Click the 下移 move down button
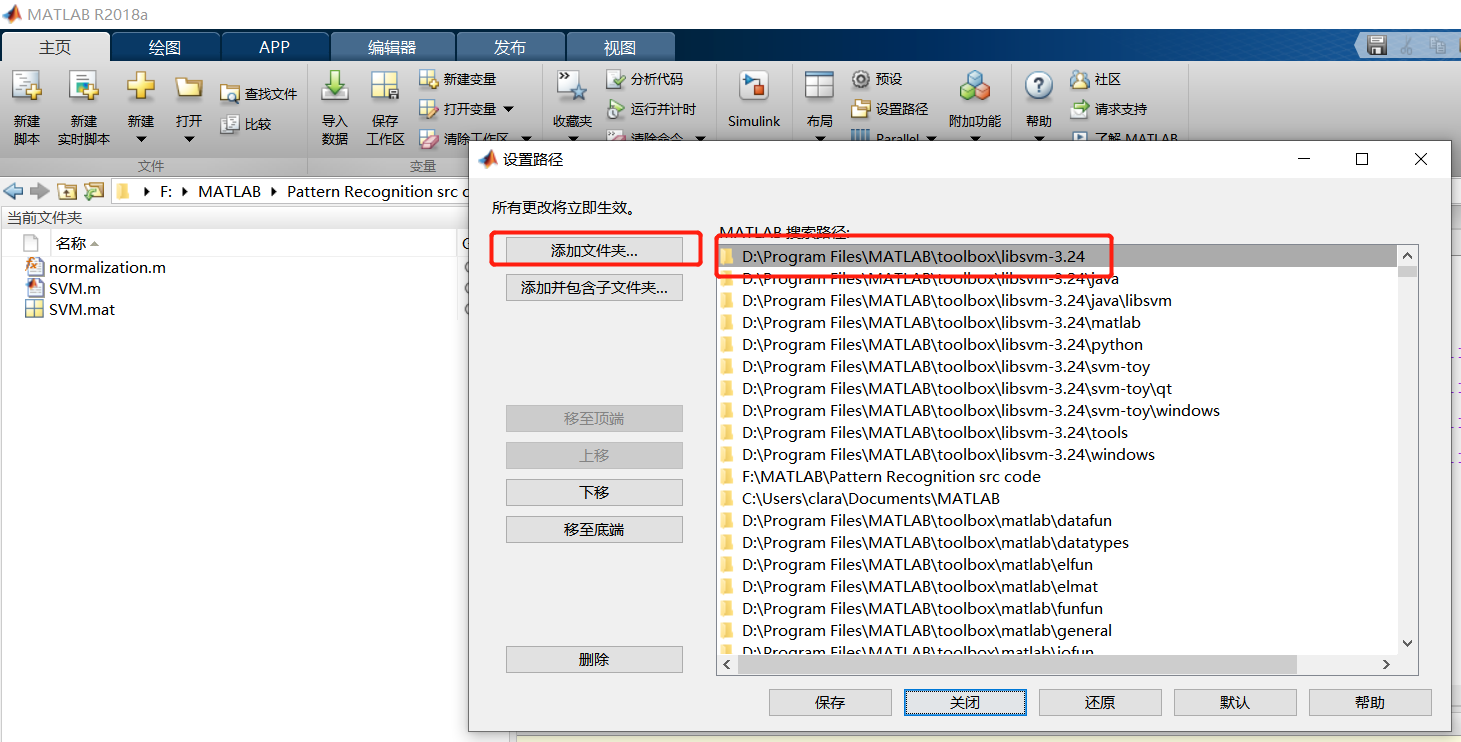The width and height of the screenshot is (1461, 742). click(594, 492)
